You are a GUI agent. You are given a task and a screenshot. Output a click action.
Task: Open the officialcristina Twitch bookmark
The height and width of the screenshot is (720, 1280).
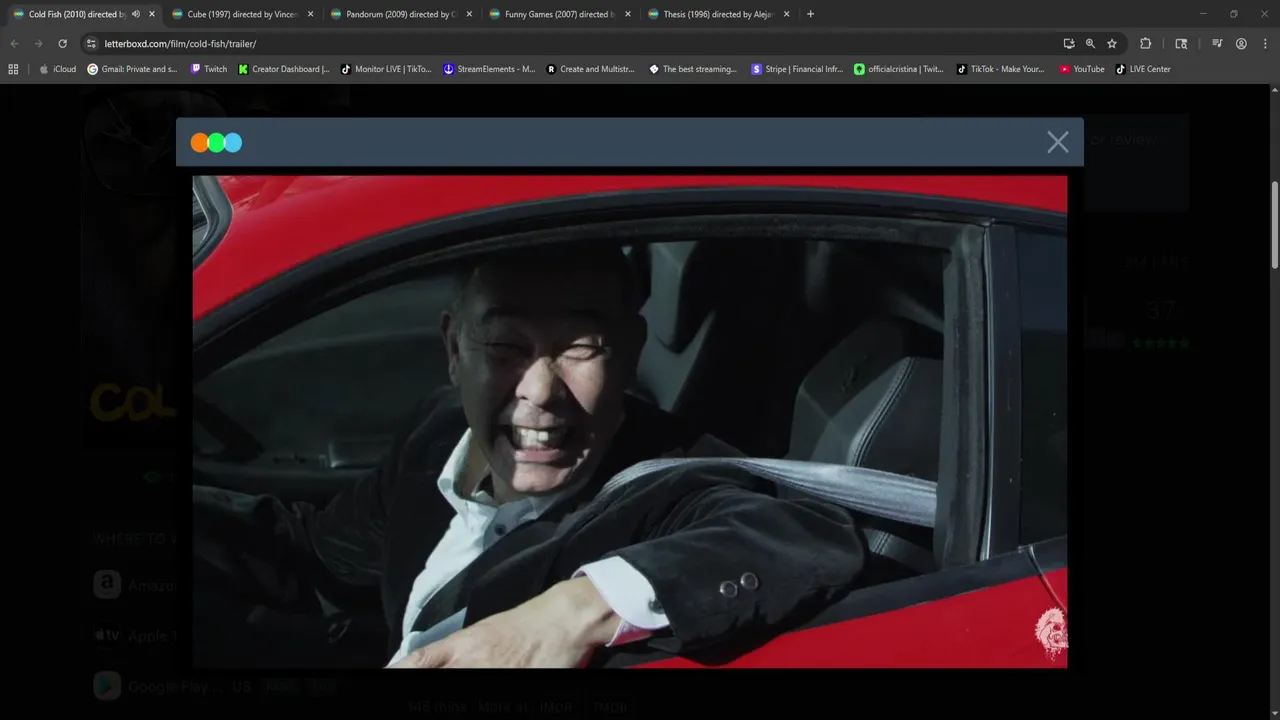pyautogui.click(x=898, y=69)
